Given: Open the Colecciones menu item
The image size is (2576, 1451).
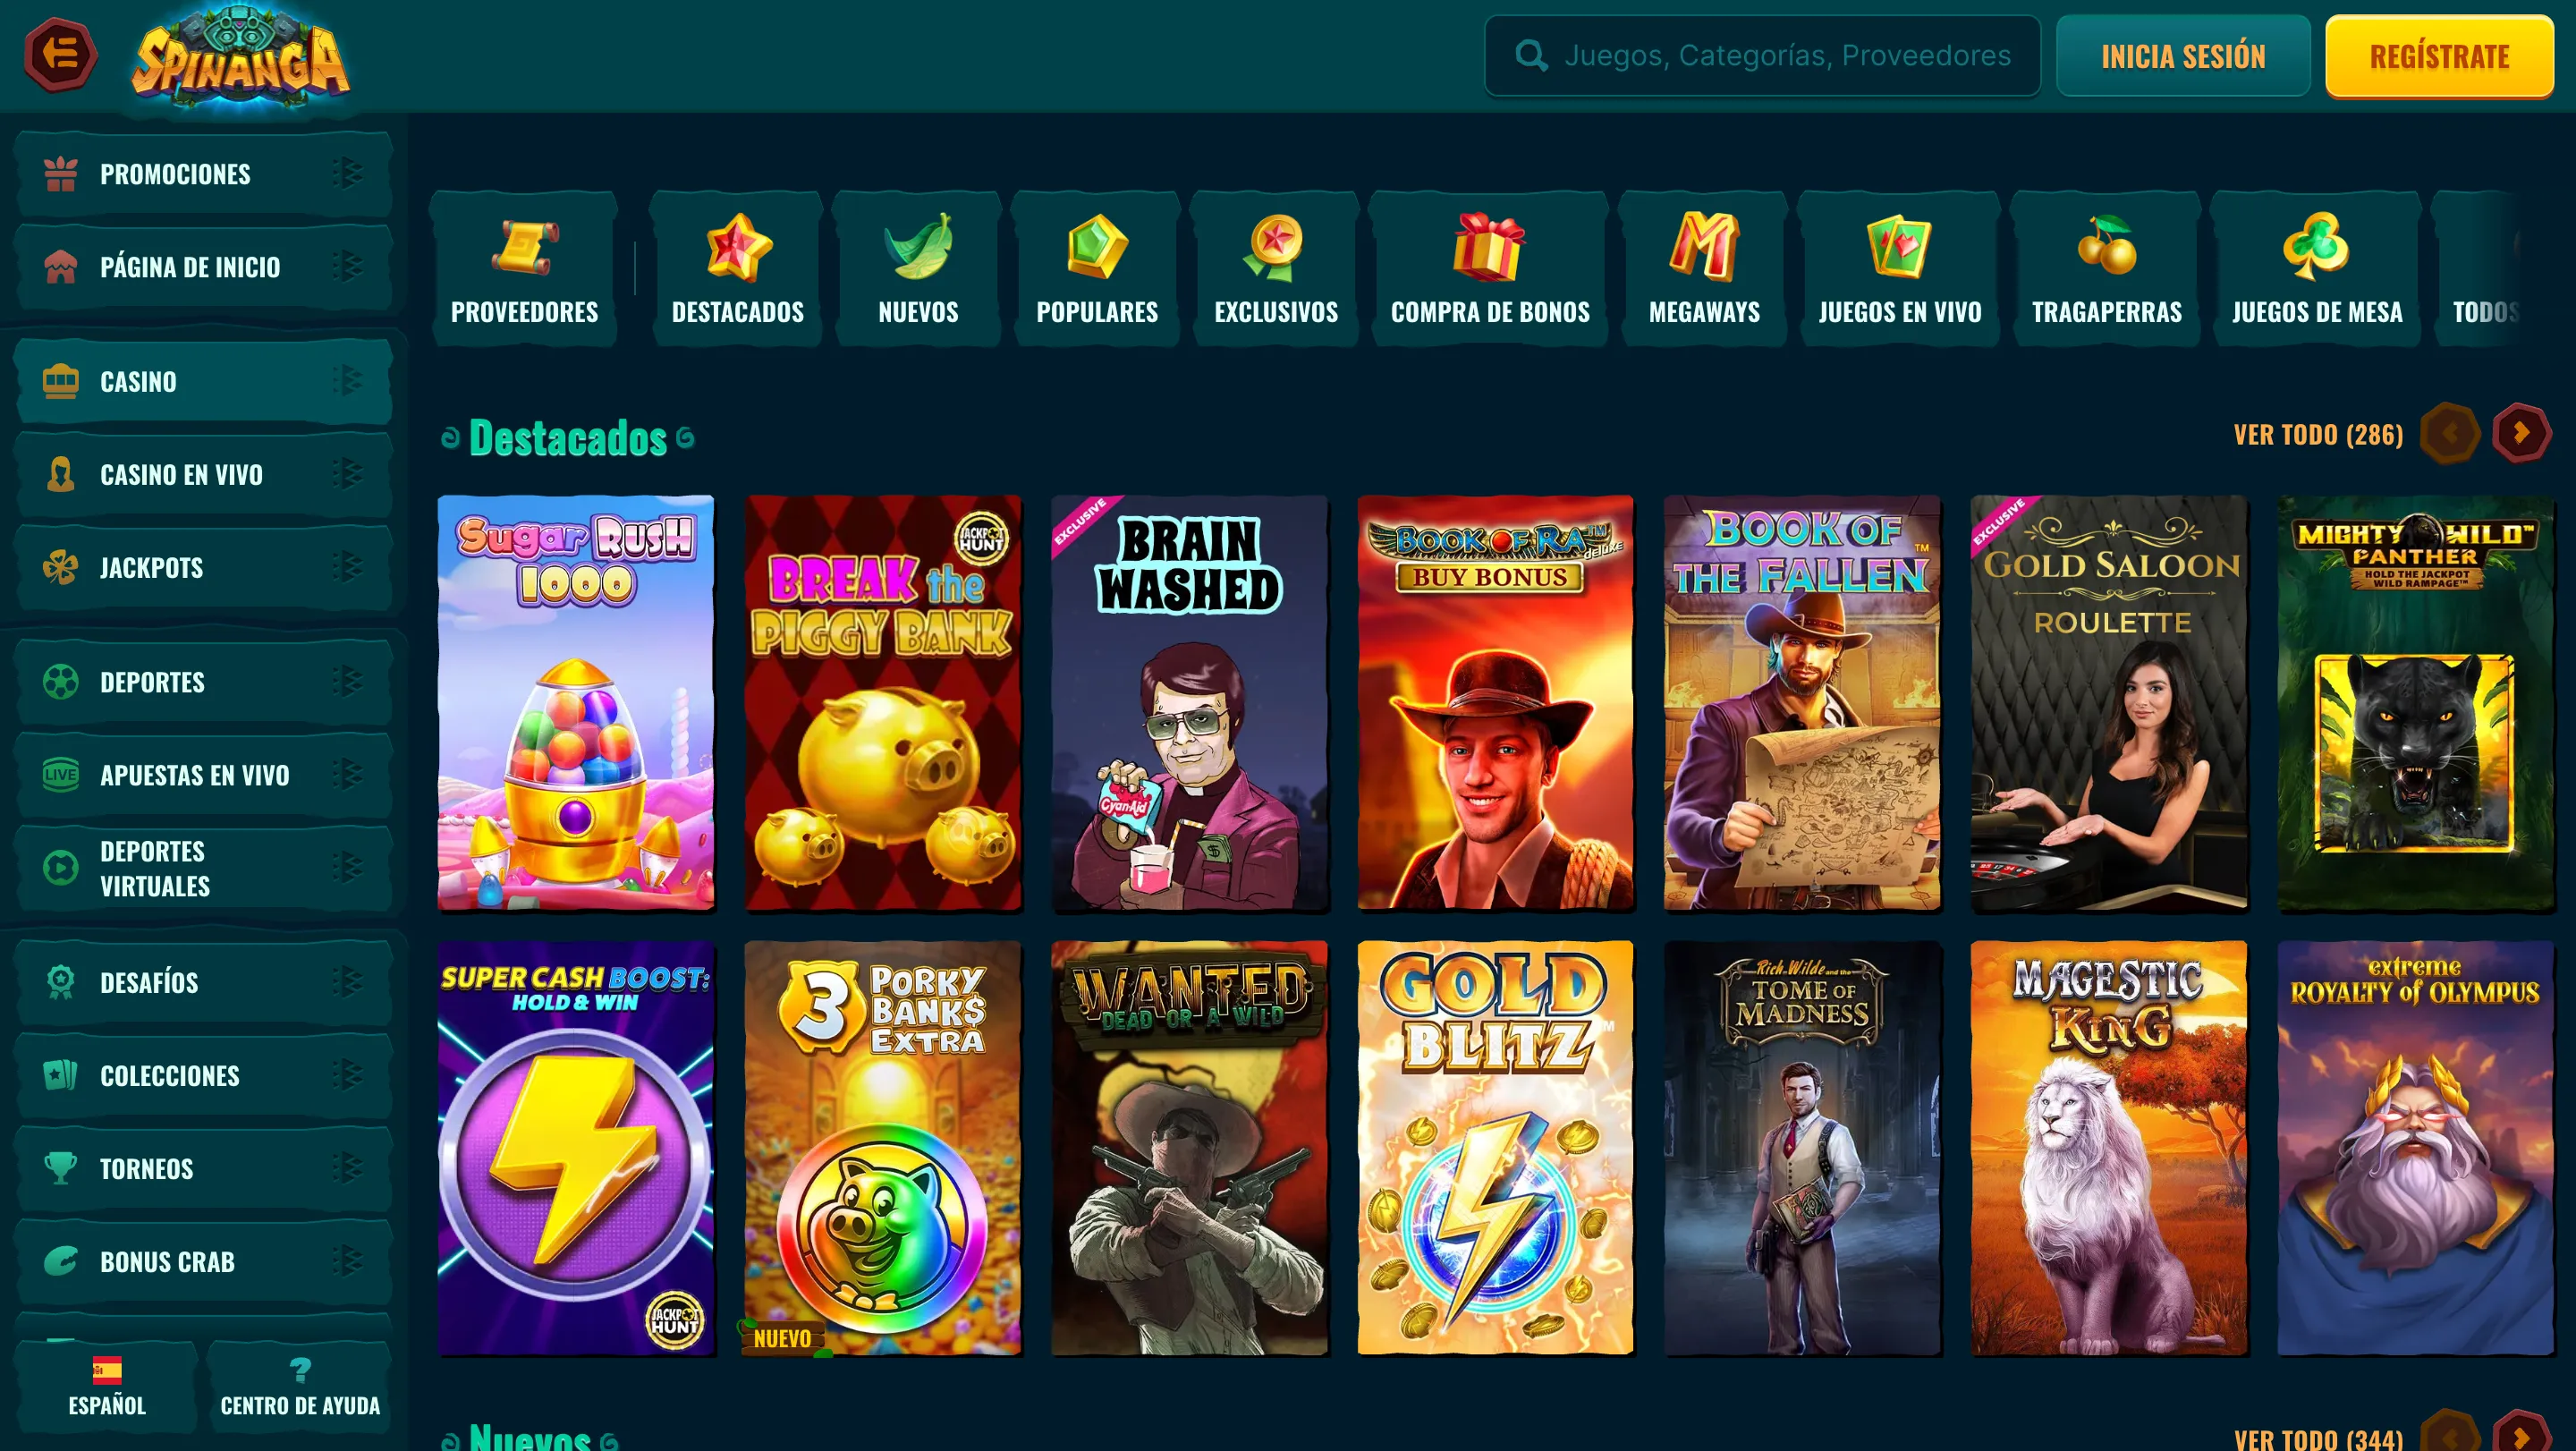Looking at the screenshot, I should tap(204, 1075).
